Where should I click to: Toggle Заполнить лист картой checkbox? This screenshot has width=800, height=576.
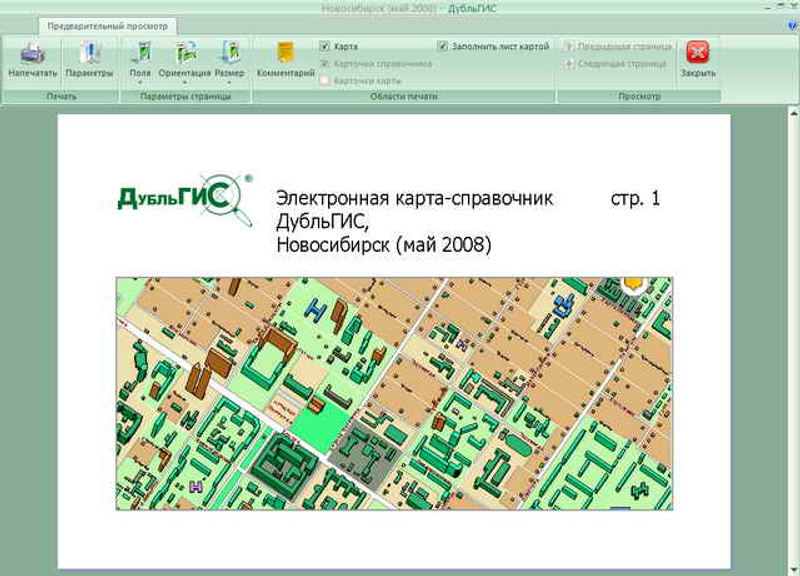point(443,46)
